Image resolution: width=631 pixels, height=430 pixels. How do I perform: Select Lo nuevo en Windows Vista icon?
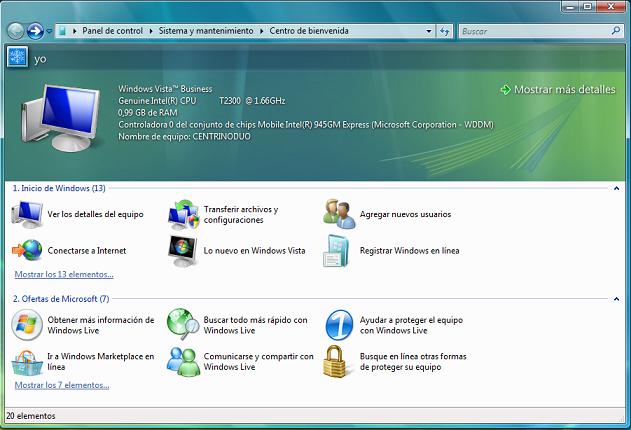coord(183,251)
